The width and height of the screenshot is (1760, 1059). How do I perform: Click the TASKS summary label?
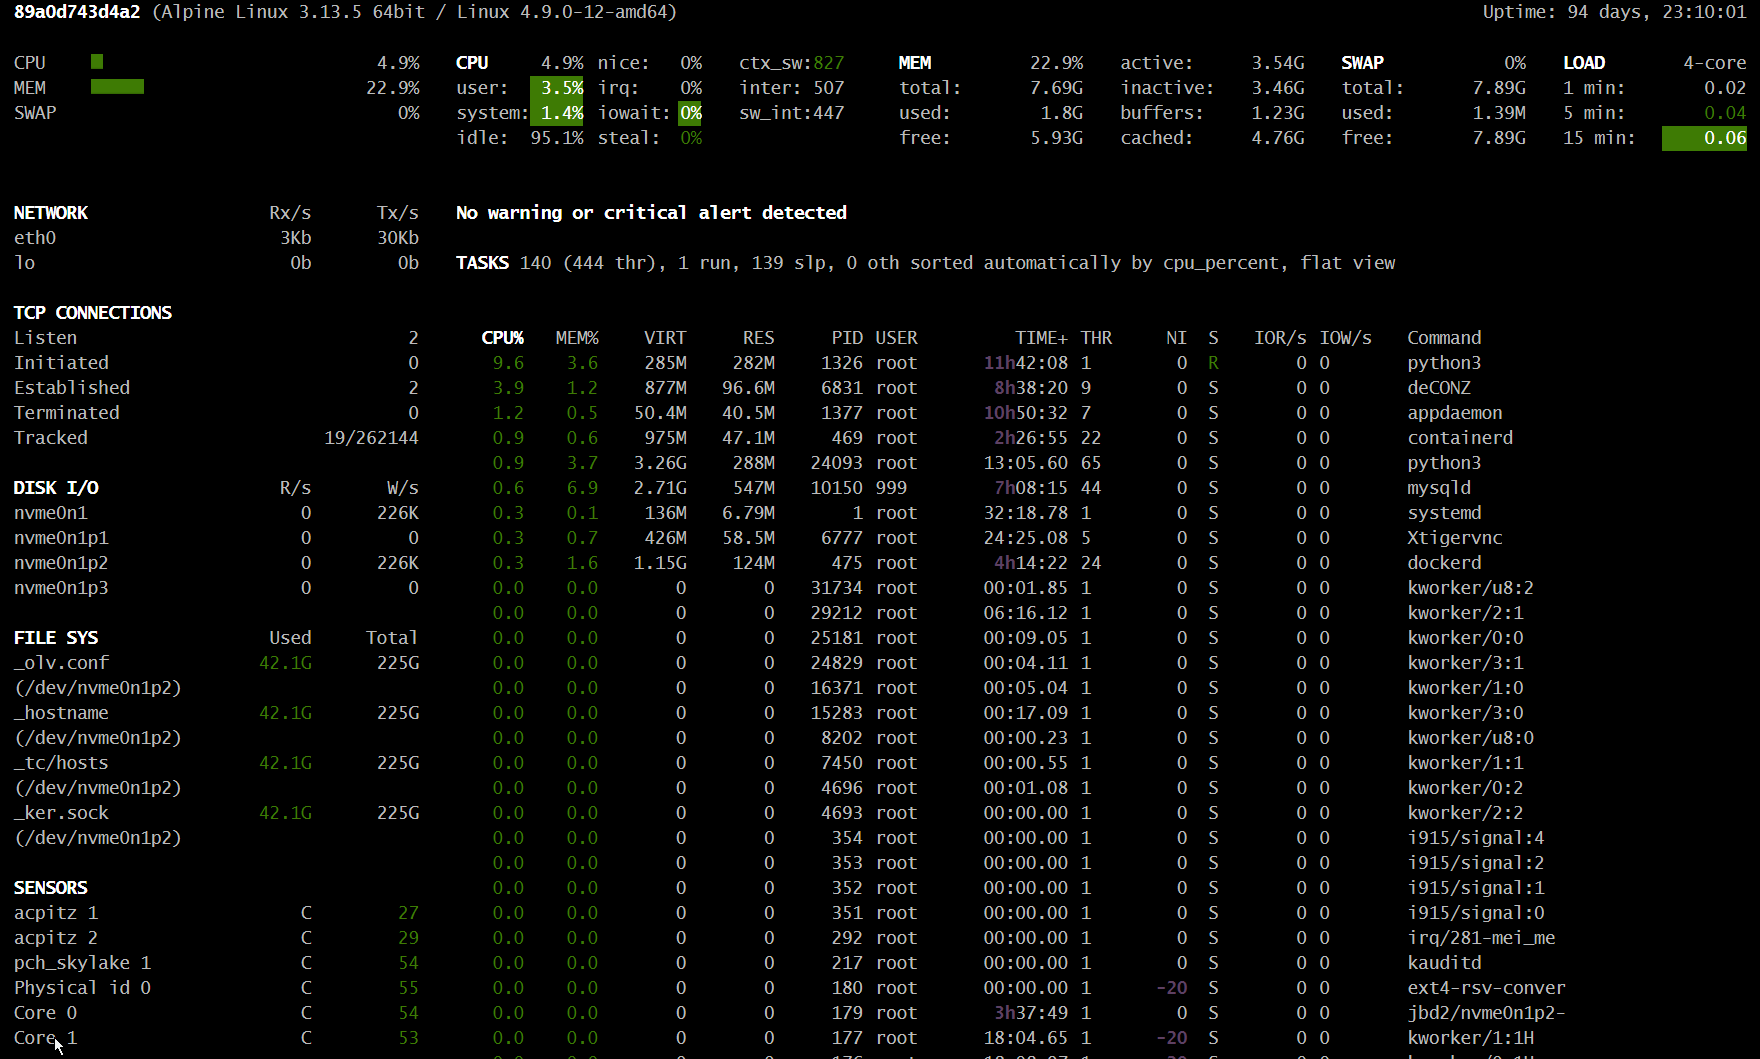pyautogui.click(x=483, y=263)
